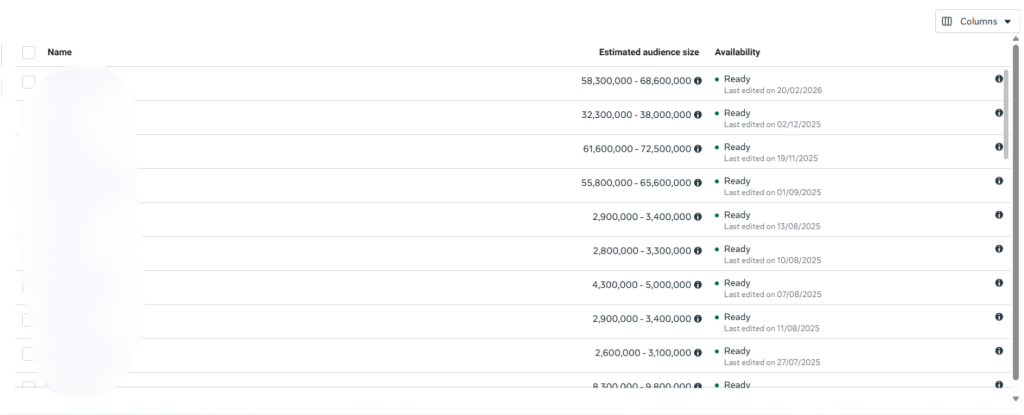Click Ready status on row edited 19/11/2025

[737, 147]
